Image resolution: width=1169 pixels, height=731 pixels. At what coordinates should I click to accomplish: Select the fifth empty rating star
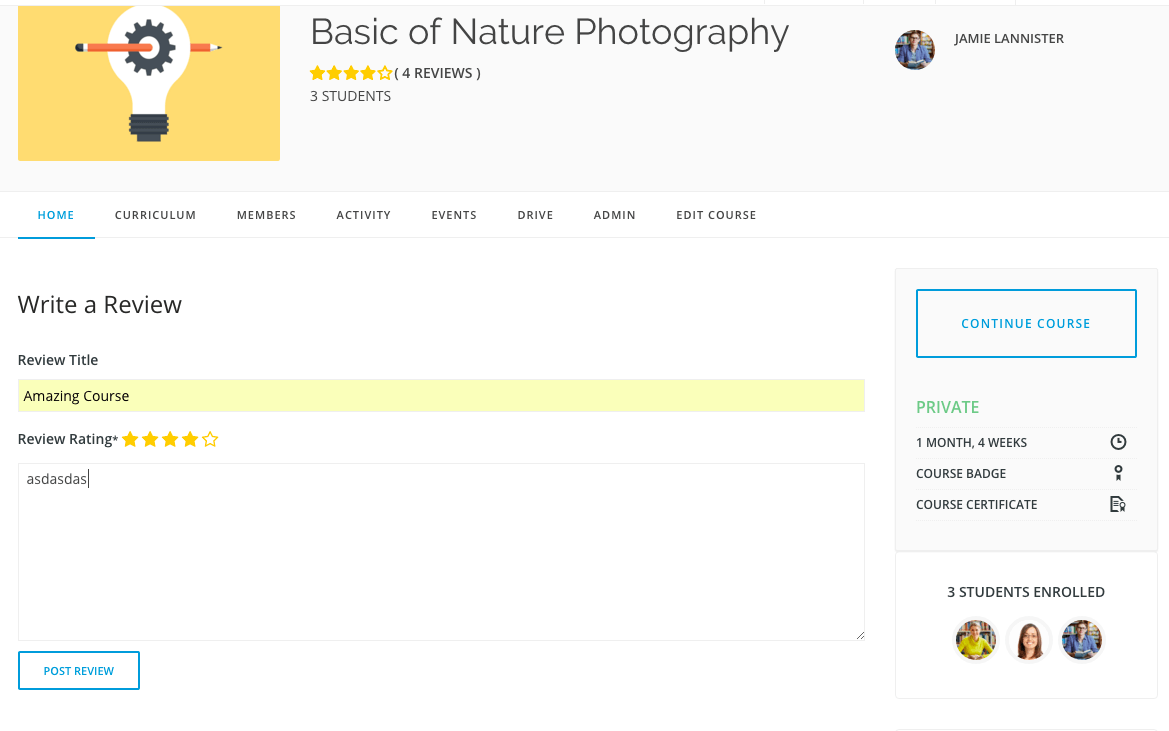point(210,439)
